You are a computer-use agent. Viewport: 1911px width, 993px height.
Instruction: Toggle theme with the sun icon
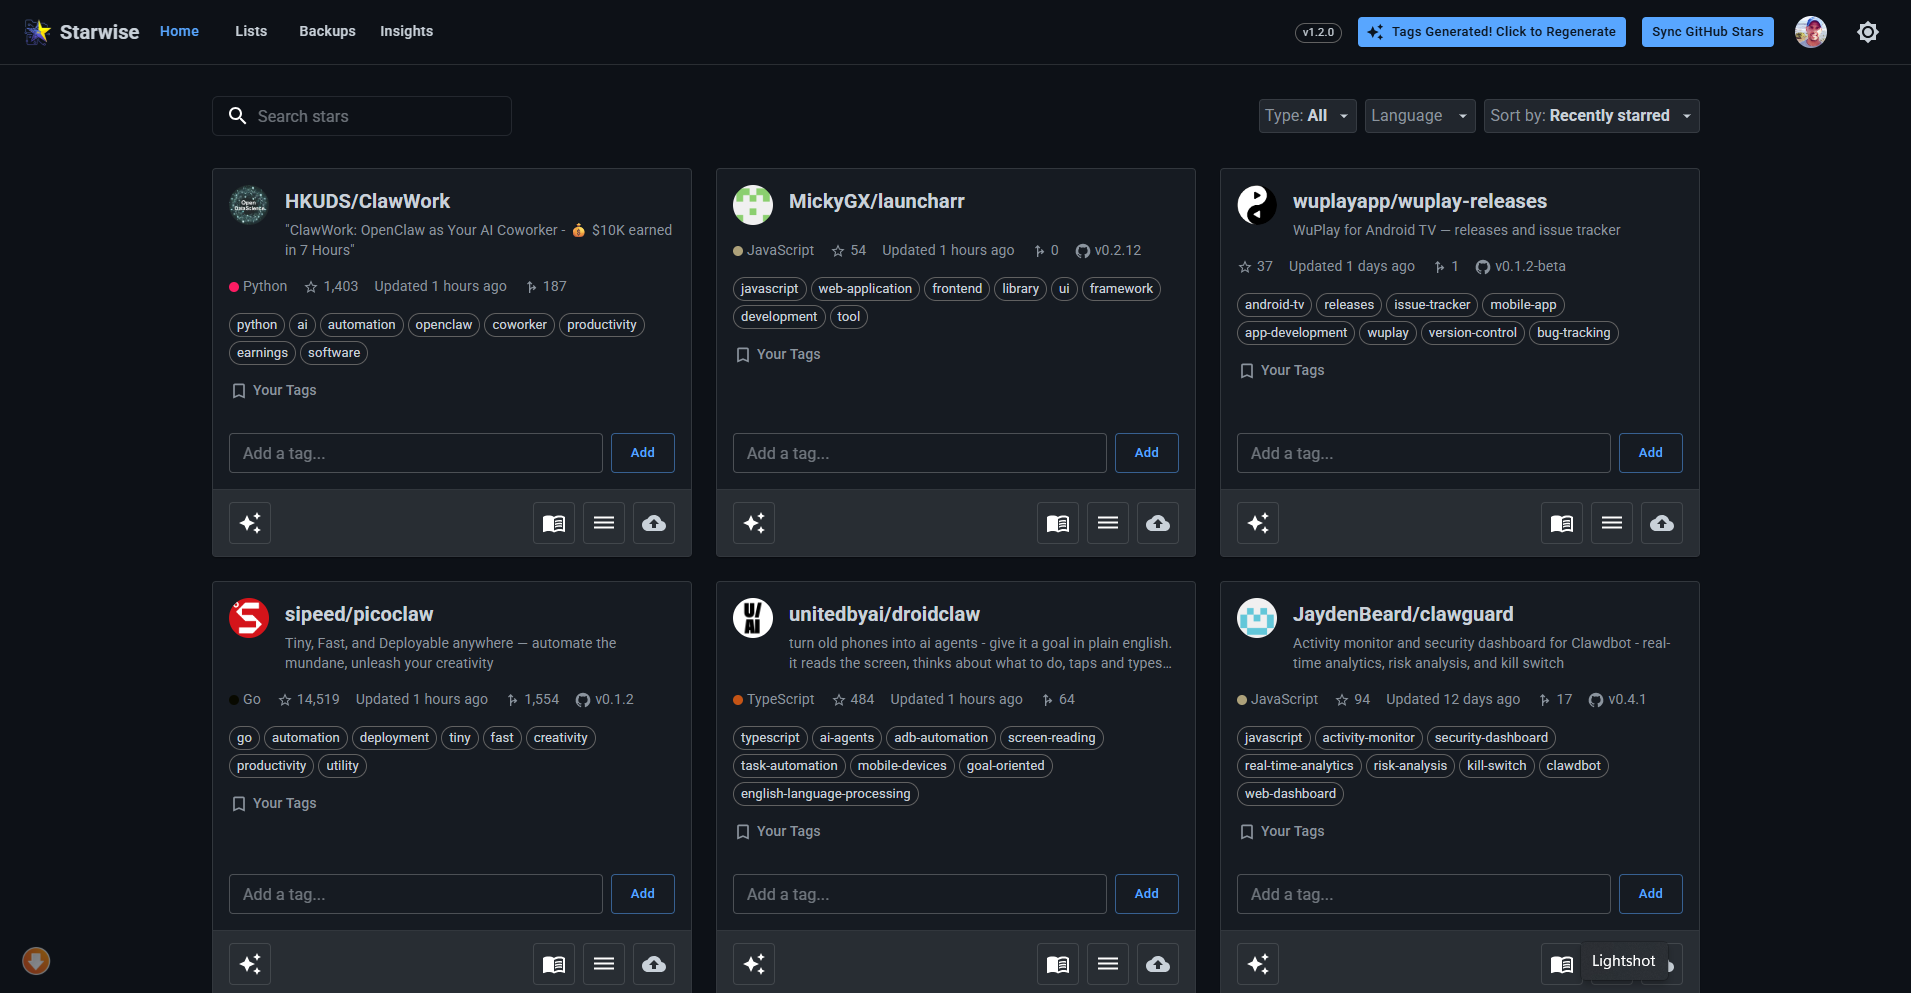(1867, 32)
